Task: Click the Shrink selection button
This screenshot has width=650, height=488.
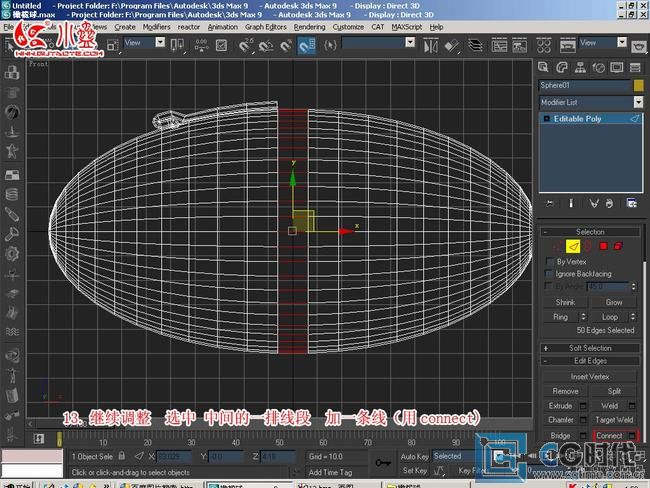Action: click(x=565, y=302)
